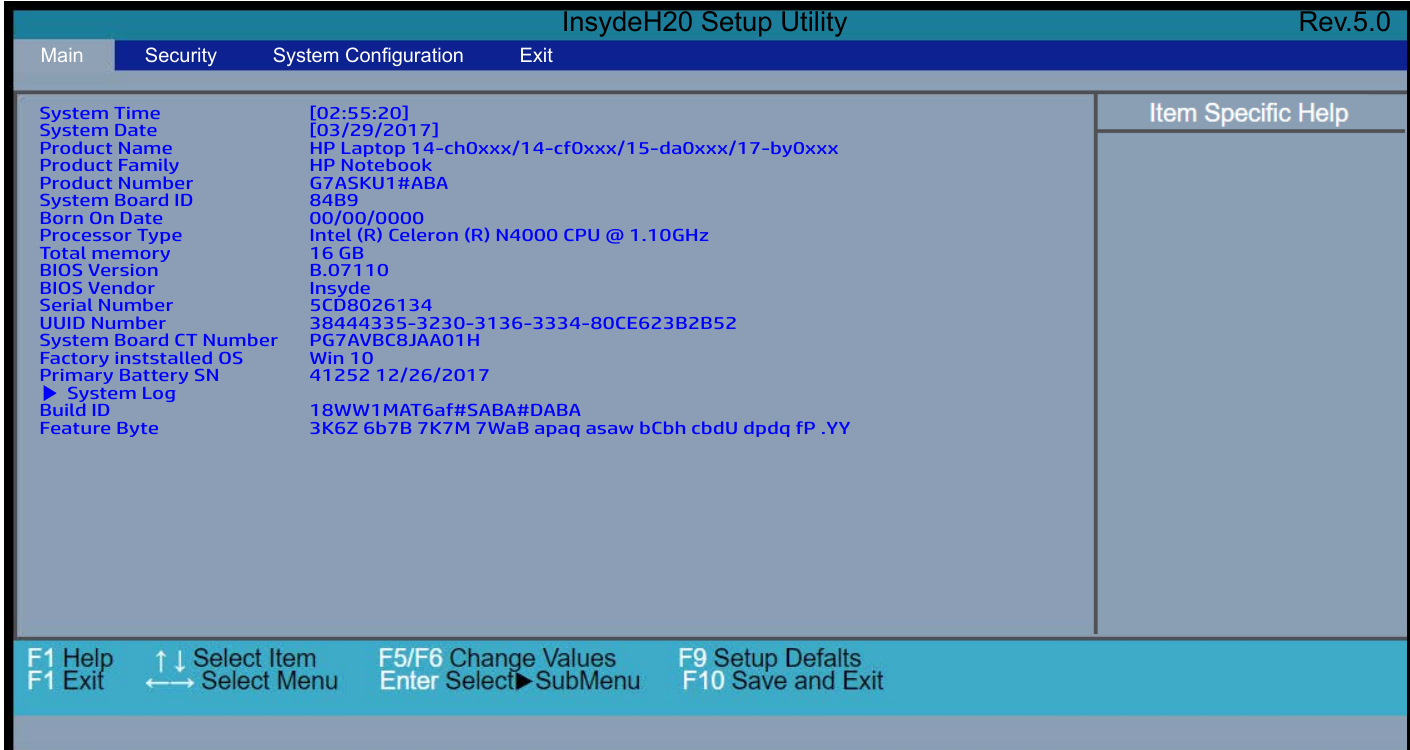
Task: Click the Serial Number value 5CD8026134
Action: click(371, 305)
